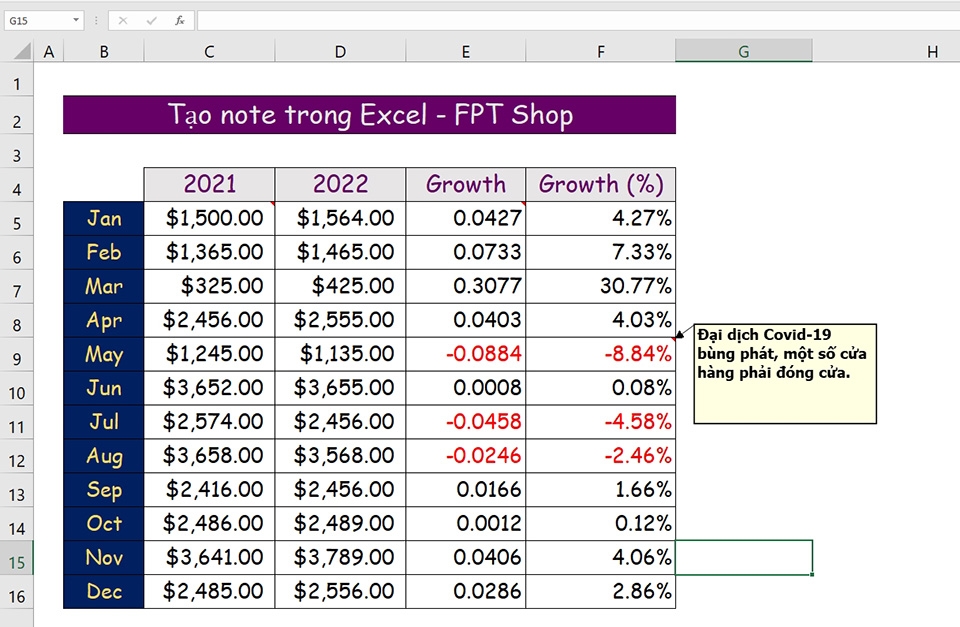Select the 'Sep' month cell

(104, 489)
